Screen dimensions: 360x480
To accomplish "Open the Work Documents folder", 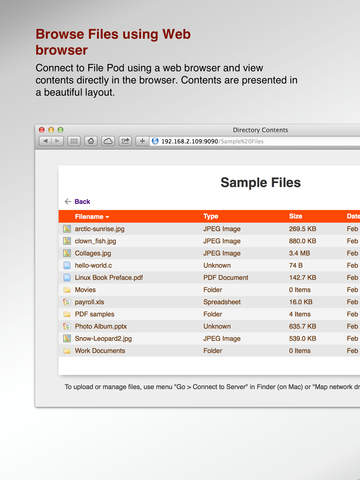I will pyautogui.click(x=100, y=351).
